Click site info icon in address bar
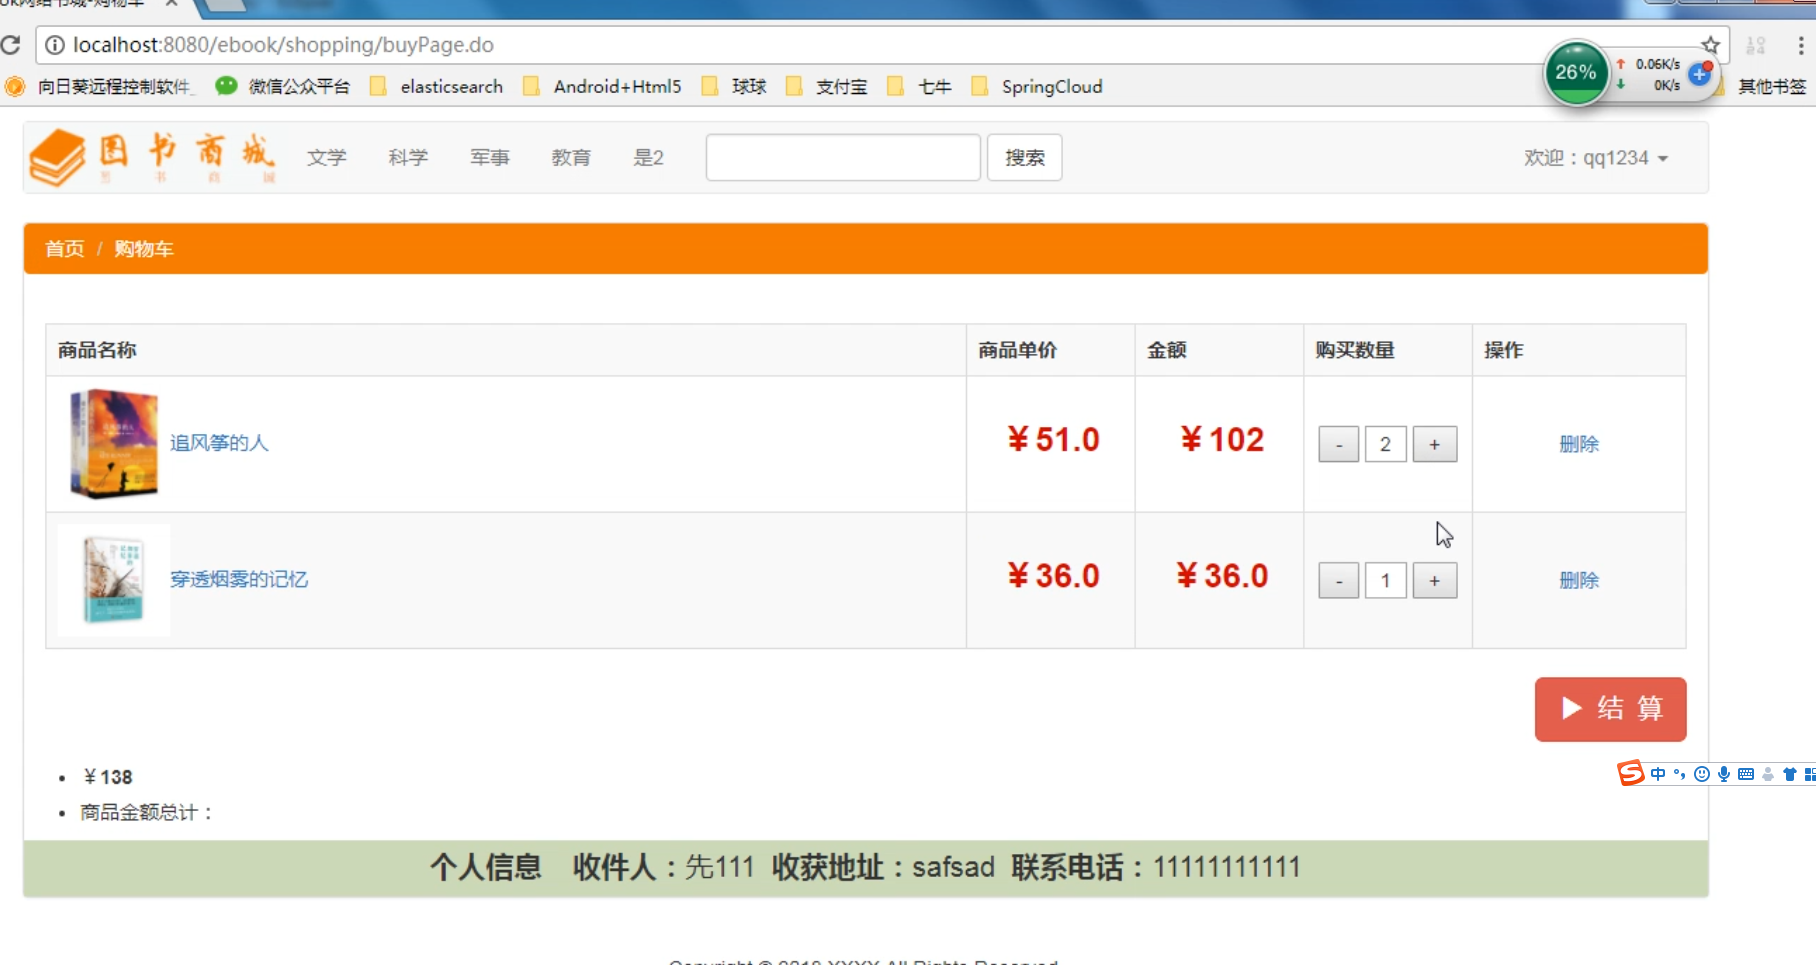The height and width of the screenshot is (965, 1816). click(x=55, y=45)
